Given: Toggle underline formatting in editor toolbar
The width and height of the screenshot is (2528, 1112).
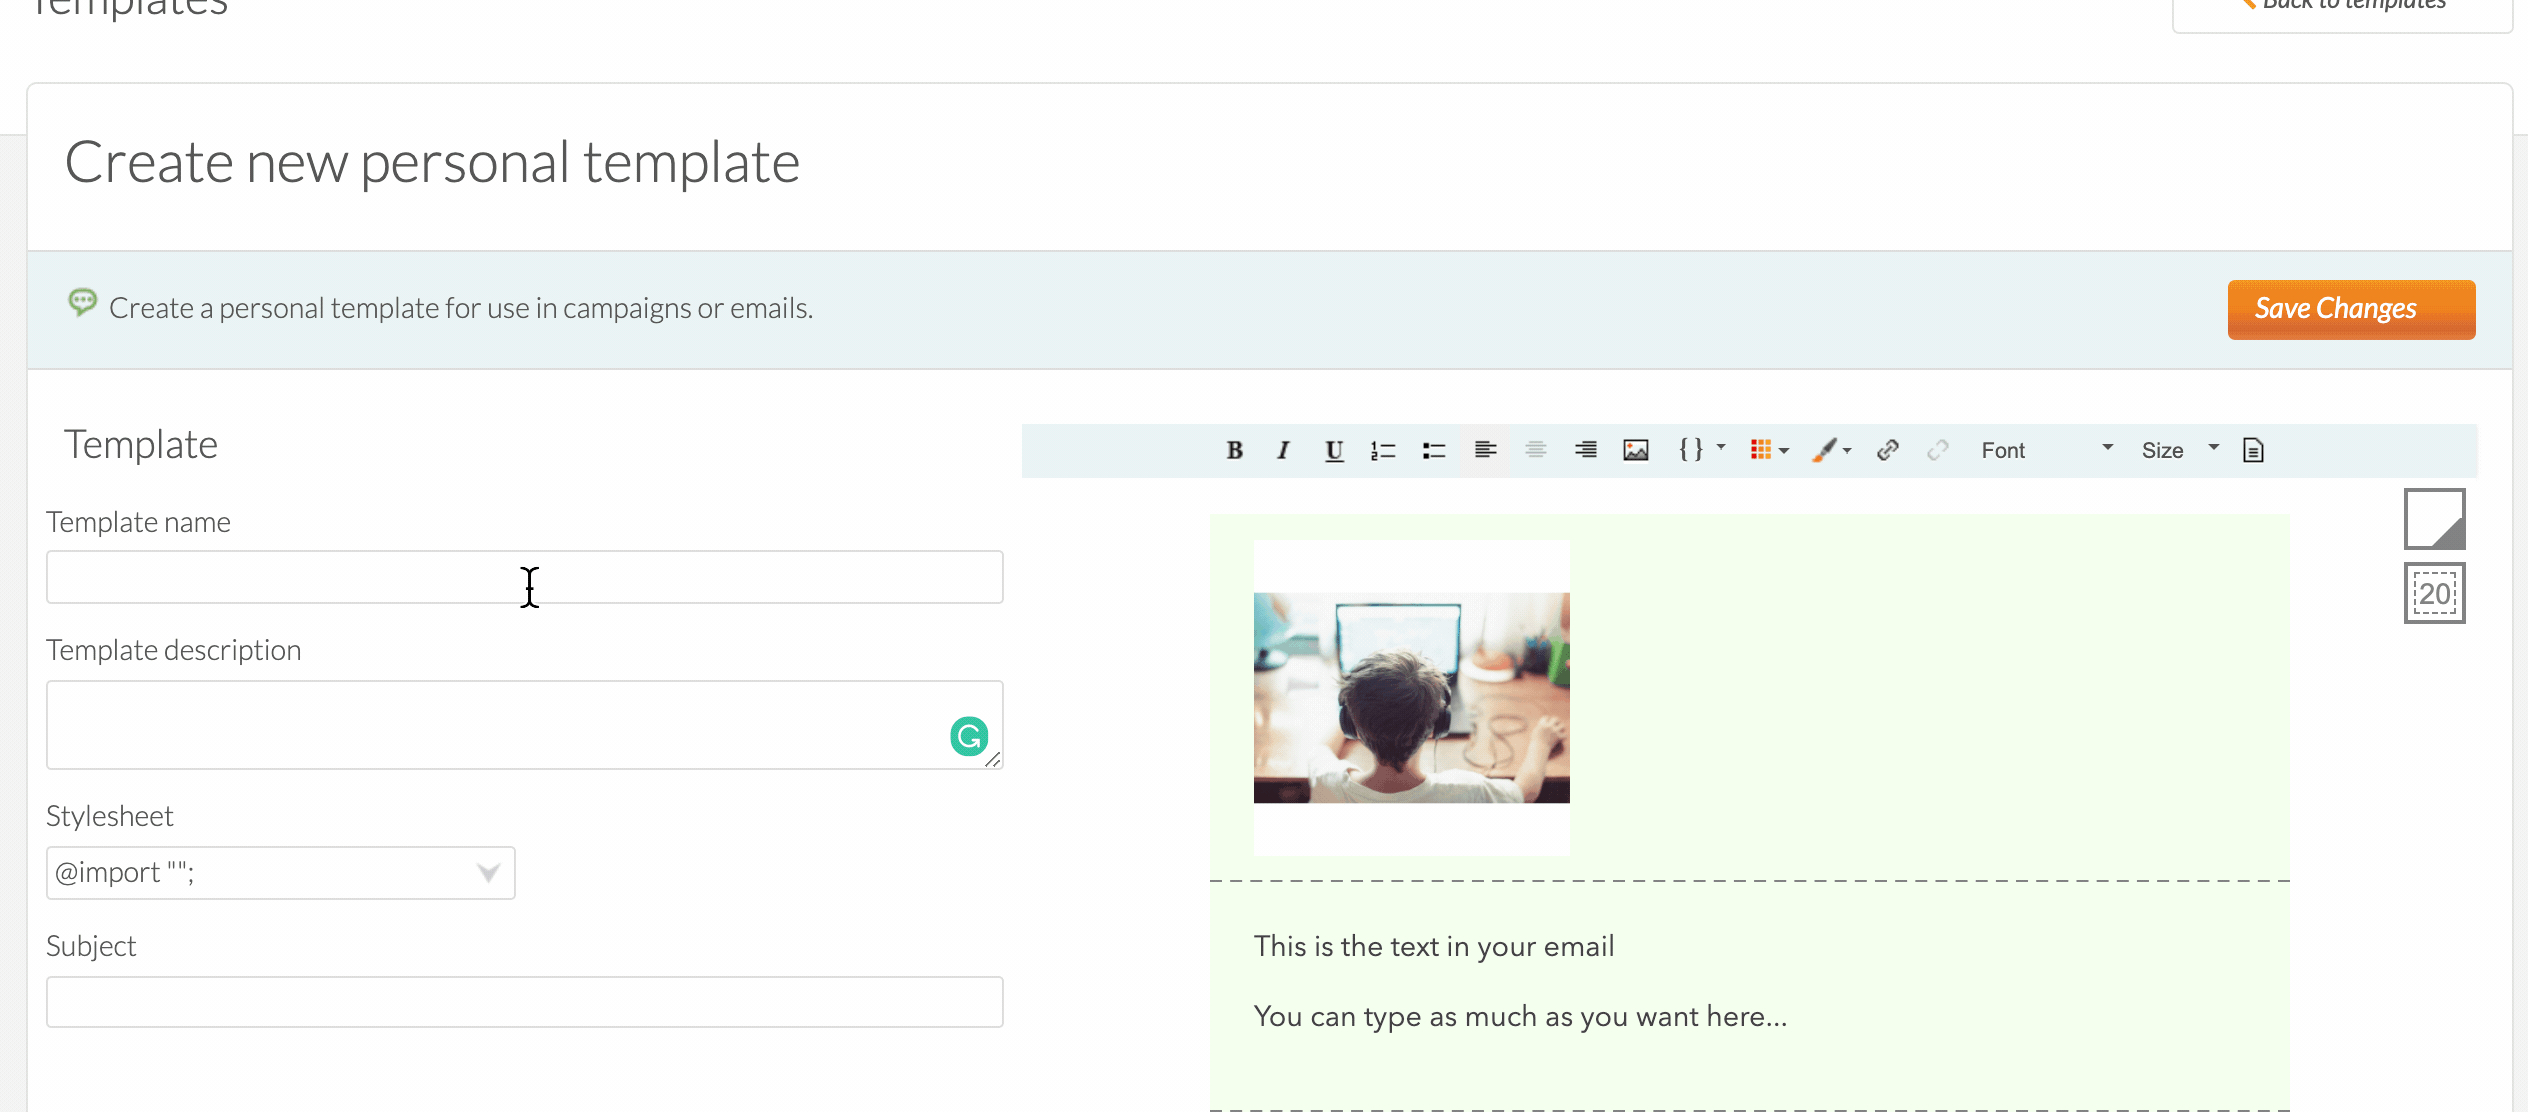Looking at the screenshot, I should coord(1334,450).
